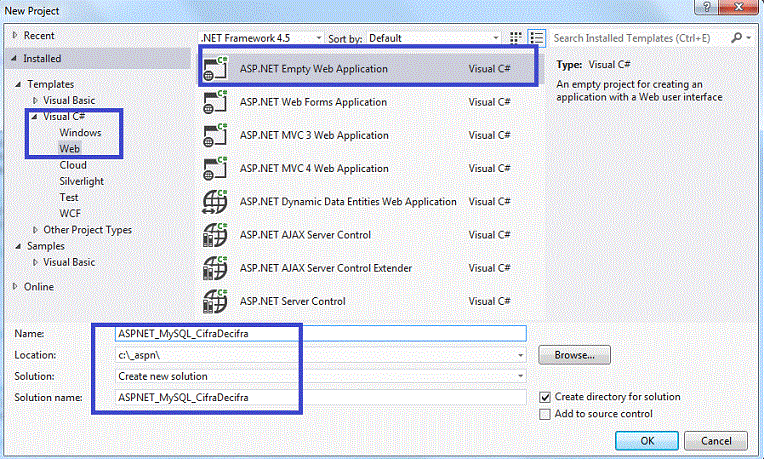Click the Cancel button
Viewport: 764px width, 459px height.
click(x=716, y=441)
